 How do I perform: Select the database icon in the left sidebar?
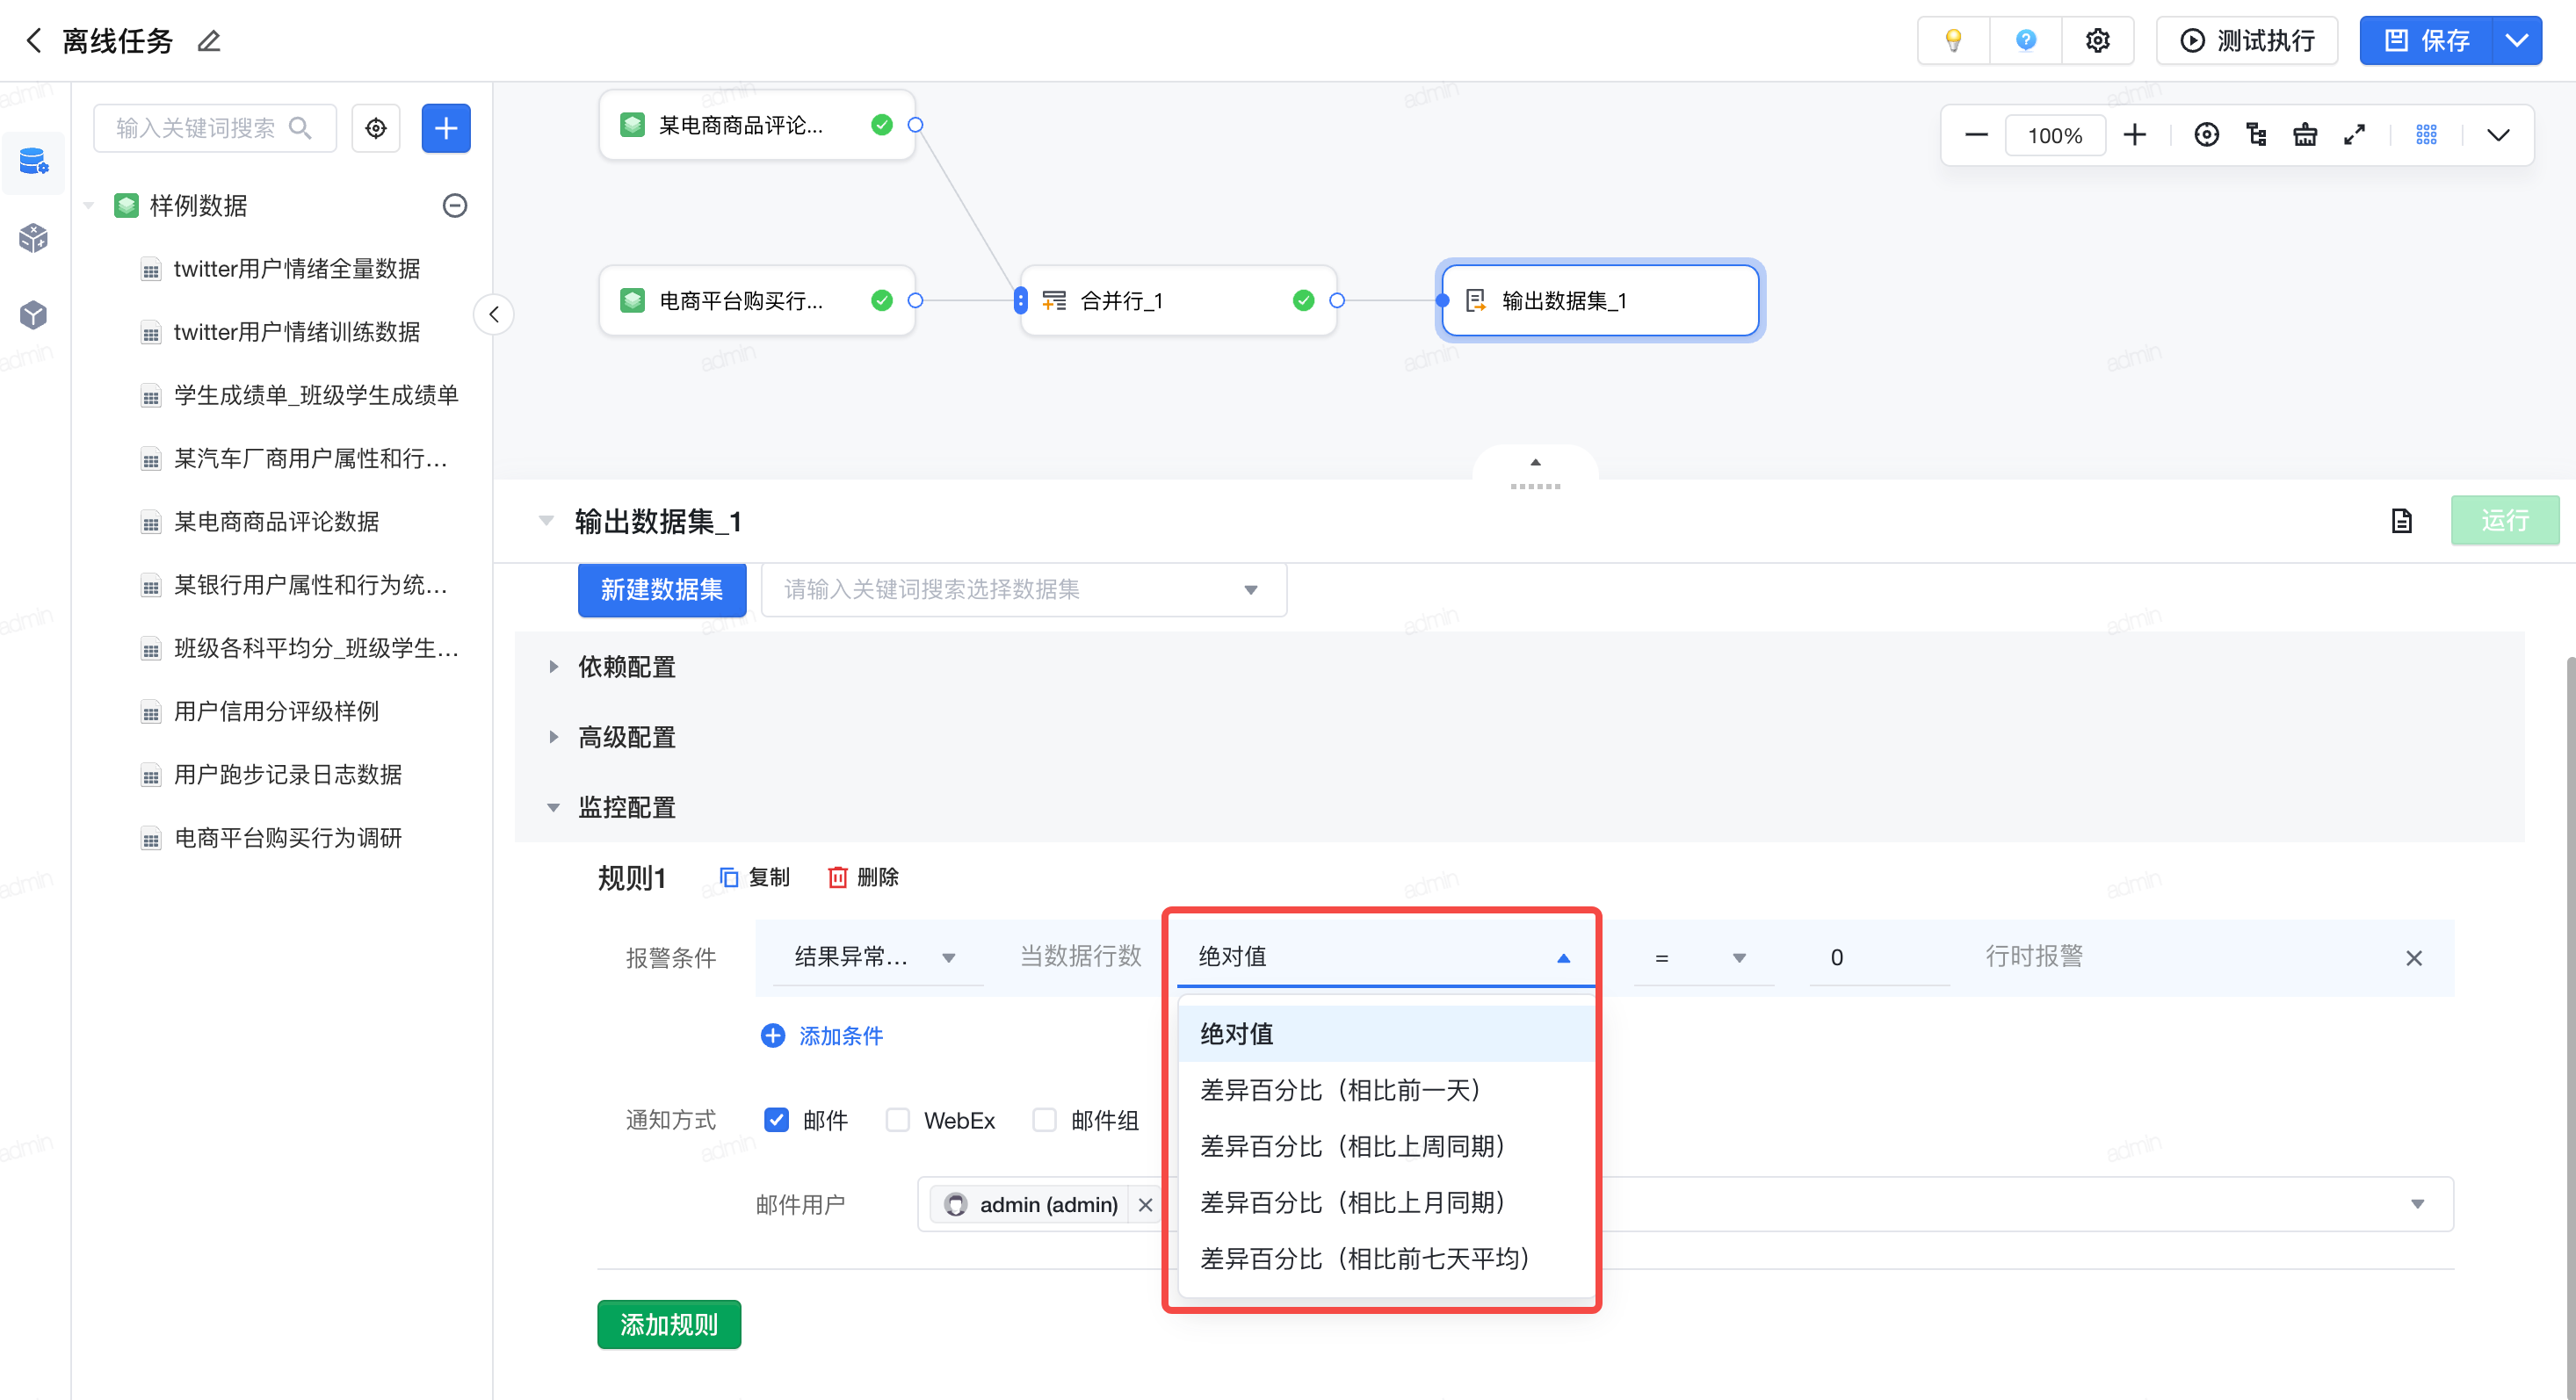click(x=34, y=161)
